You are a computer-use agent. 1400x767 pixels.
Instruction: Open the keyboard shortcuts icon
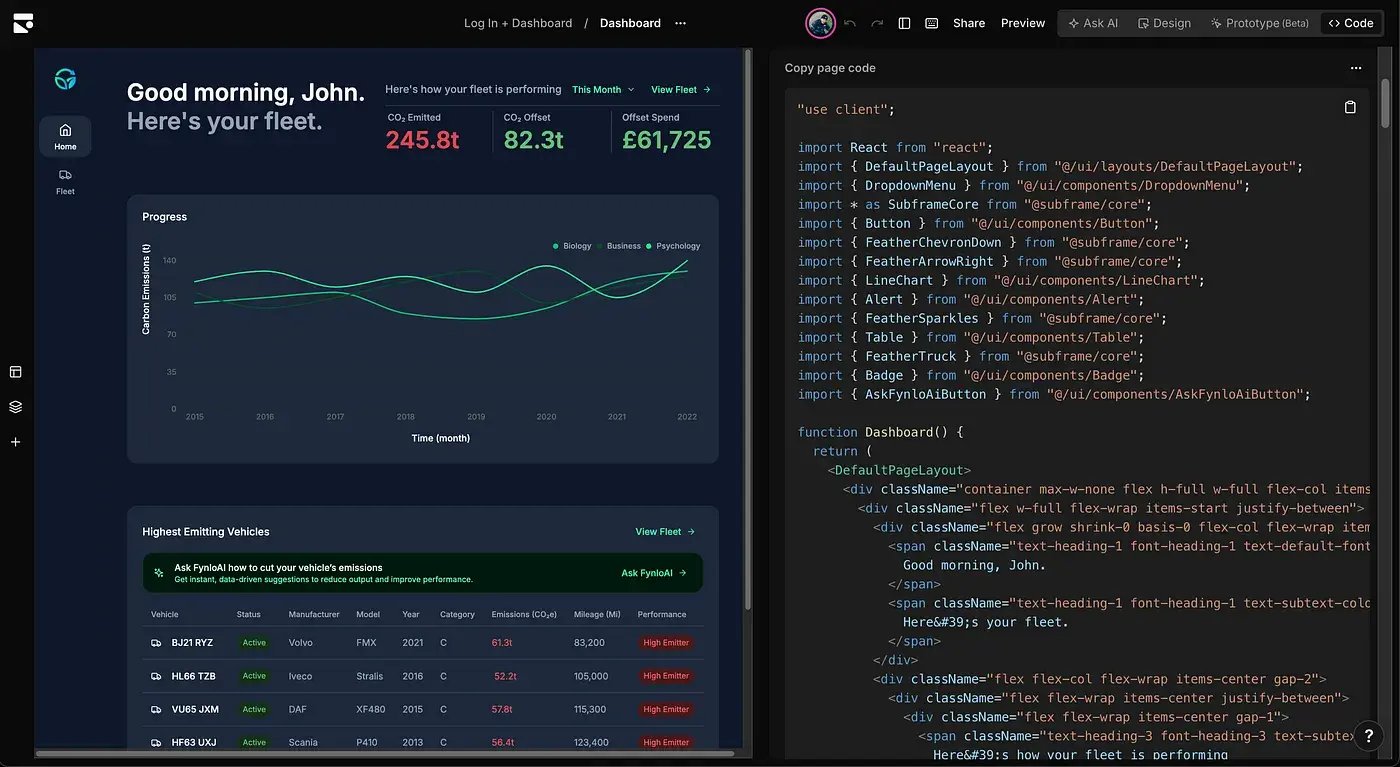(x=931, y=23)
